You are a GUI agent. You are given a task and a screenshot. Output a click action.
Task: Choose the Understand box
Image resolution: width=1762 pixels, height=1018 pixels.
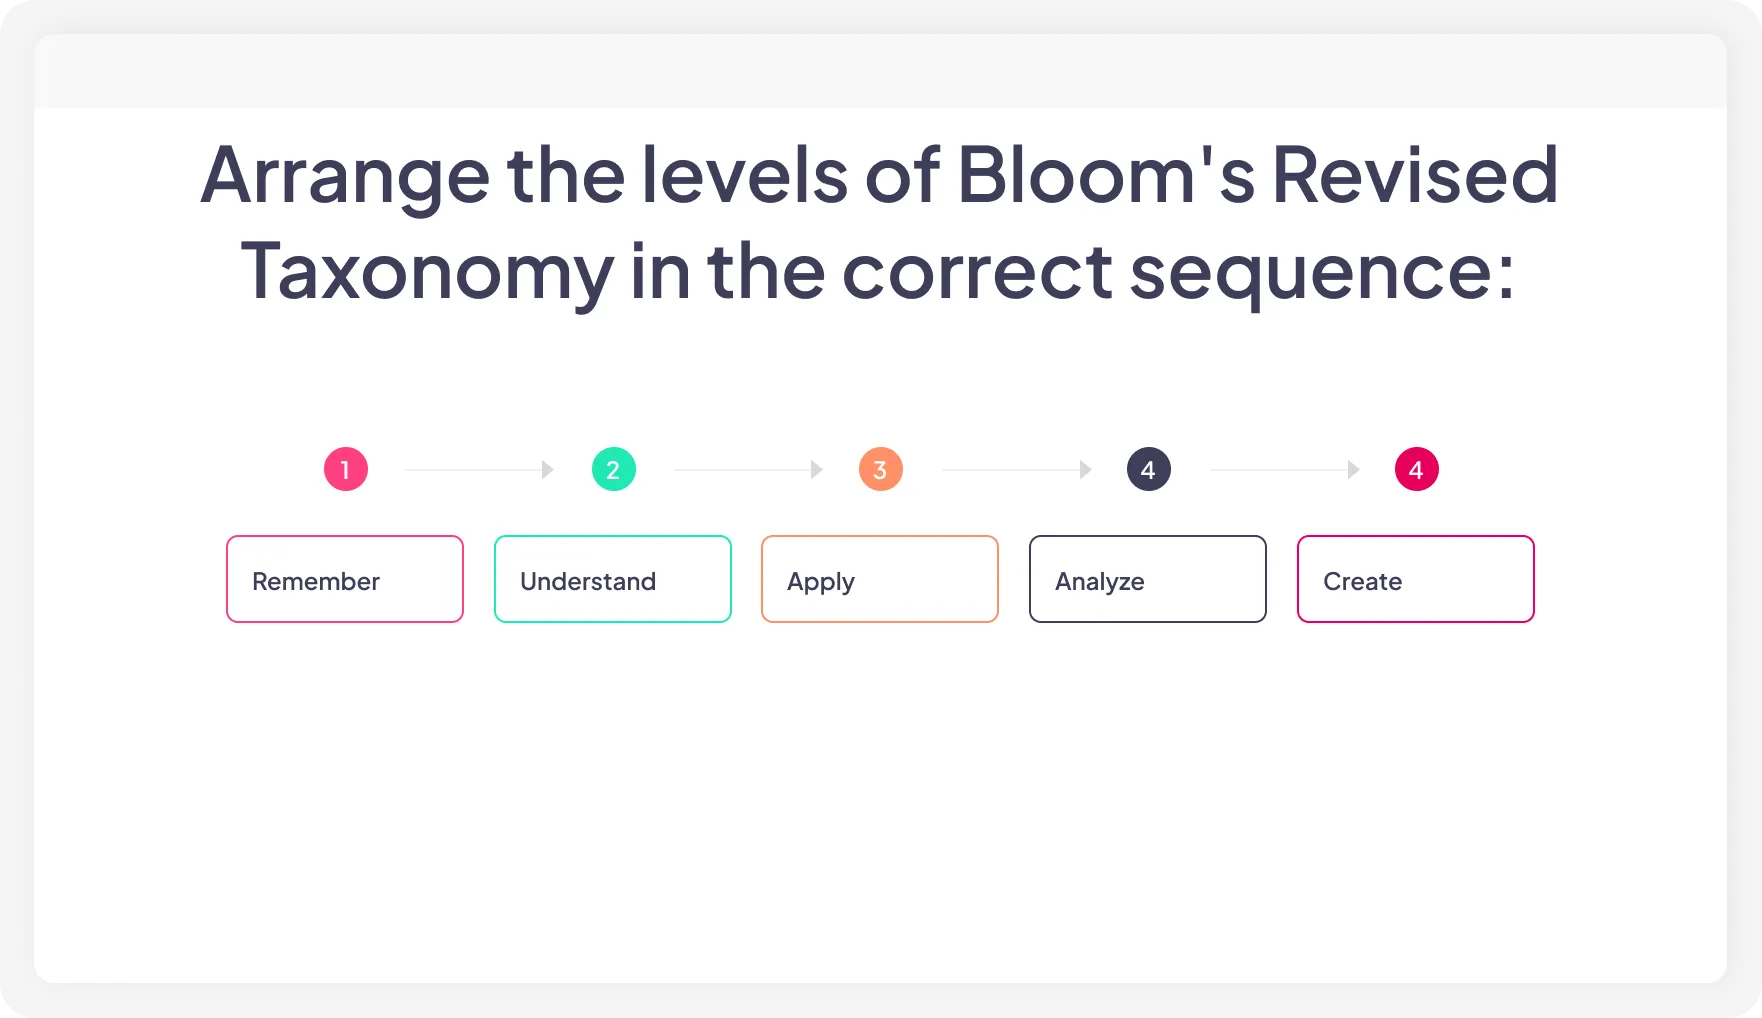(x=613, y=579)
